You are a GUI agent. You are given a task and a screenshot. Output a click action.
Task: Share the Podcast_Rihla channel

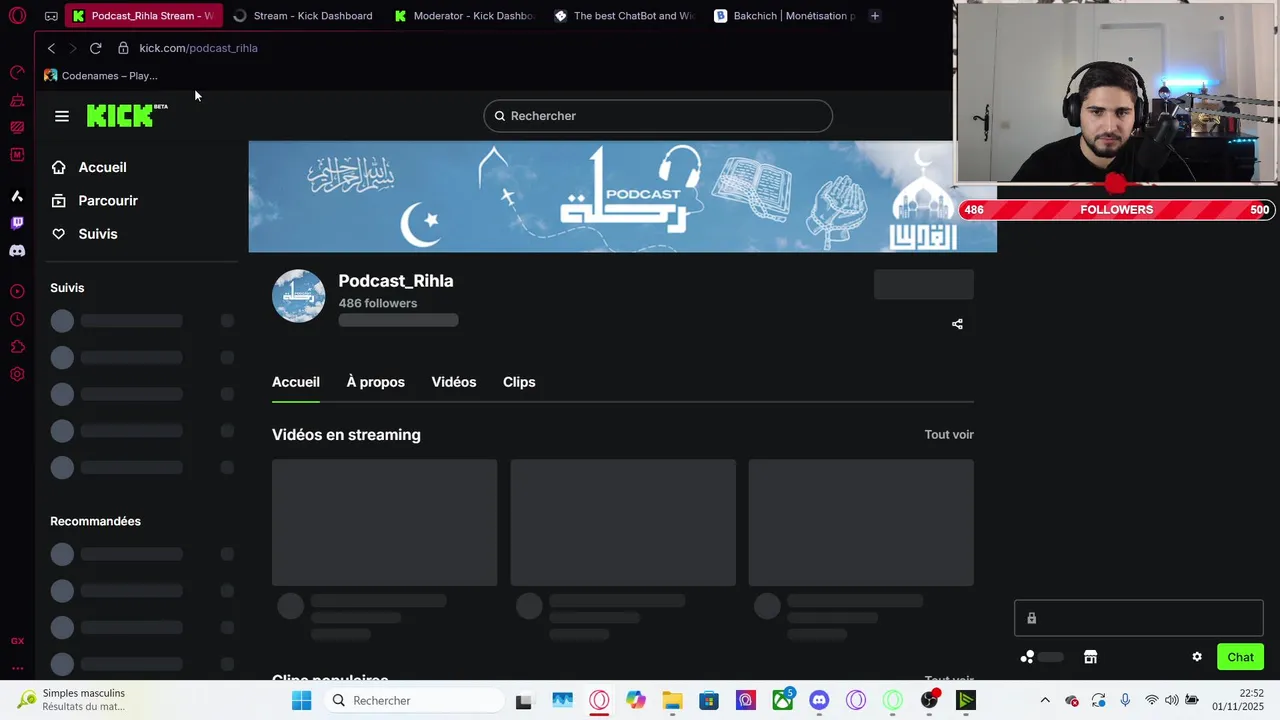coord(957,324)
